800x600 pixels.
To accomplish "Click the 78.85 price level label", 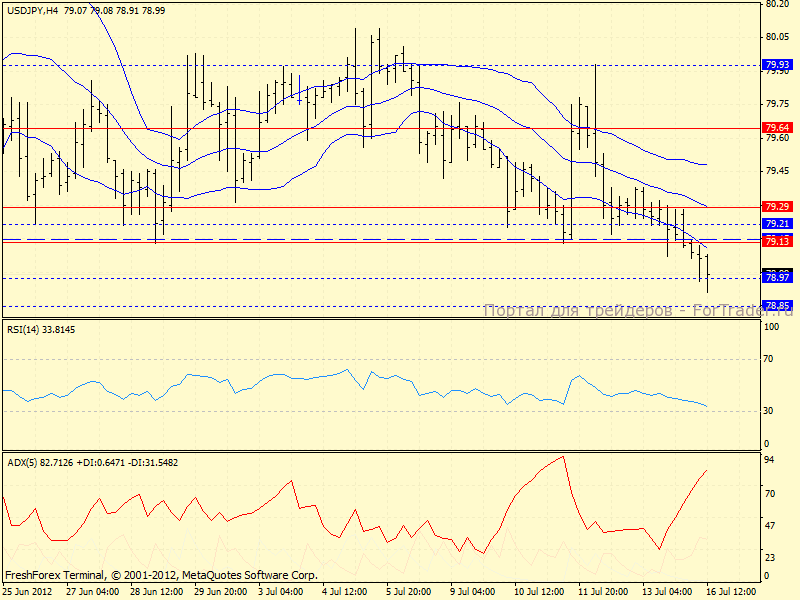I will click(777, 305).
